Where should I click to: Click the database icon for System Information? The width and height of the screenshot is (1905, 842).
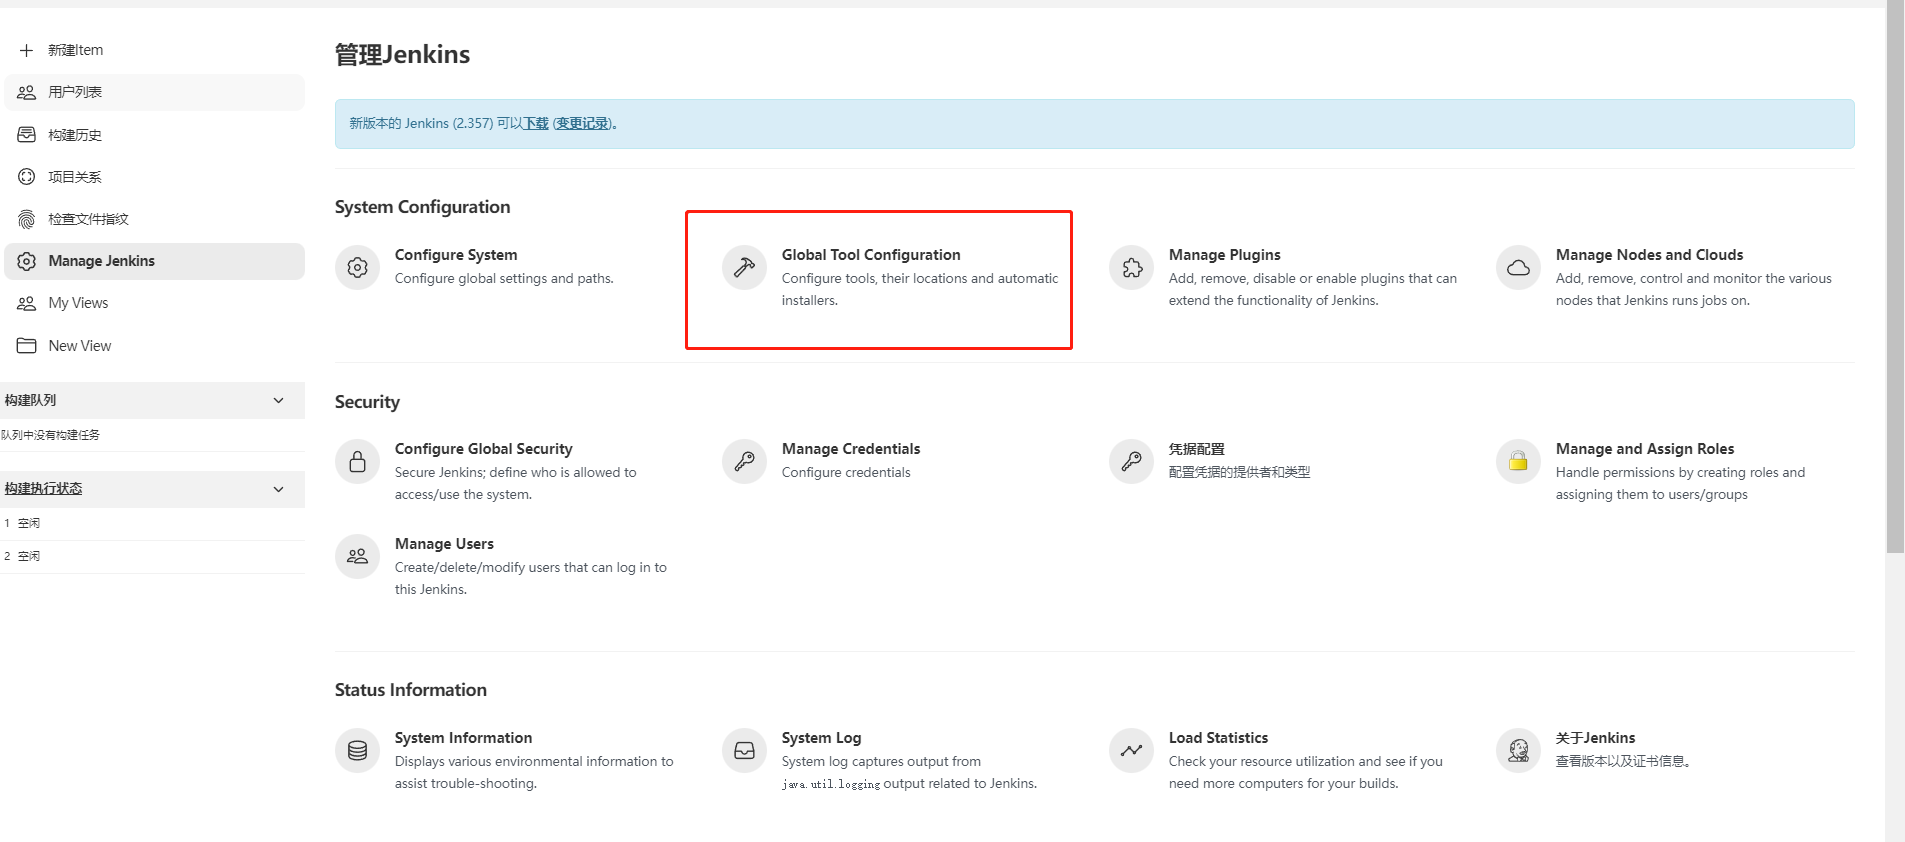tap(358, 751)
